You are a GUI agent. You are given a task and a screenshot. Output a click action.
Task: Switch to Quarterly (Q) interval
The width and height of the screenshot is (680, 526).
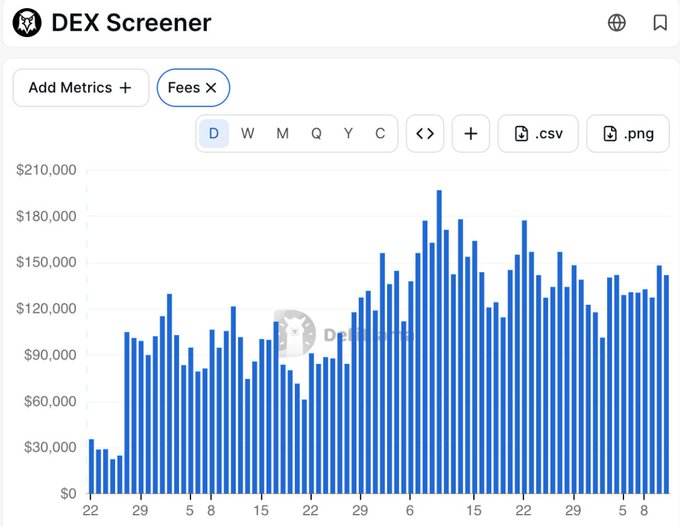tap(316, 134)
